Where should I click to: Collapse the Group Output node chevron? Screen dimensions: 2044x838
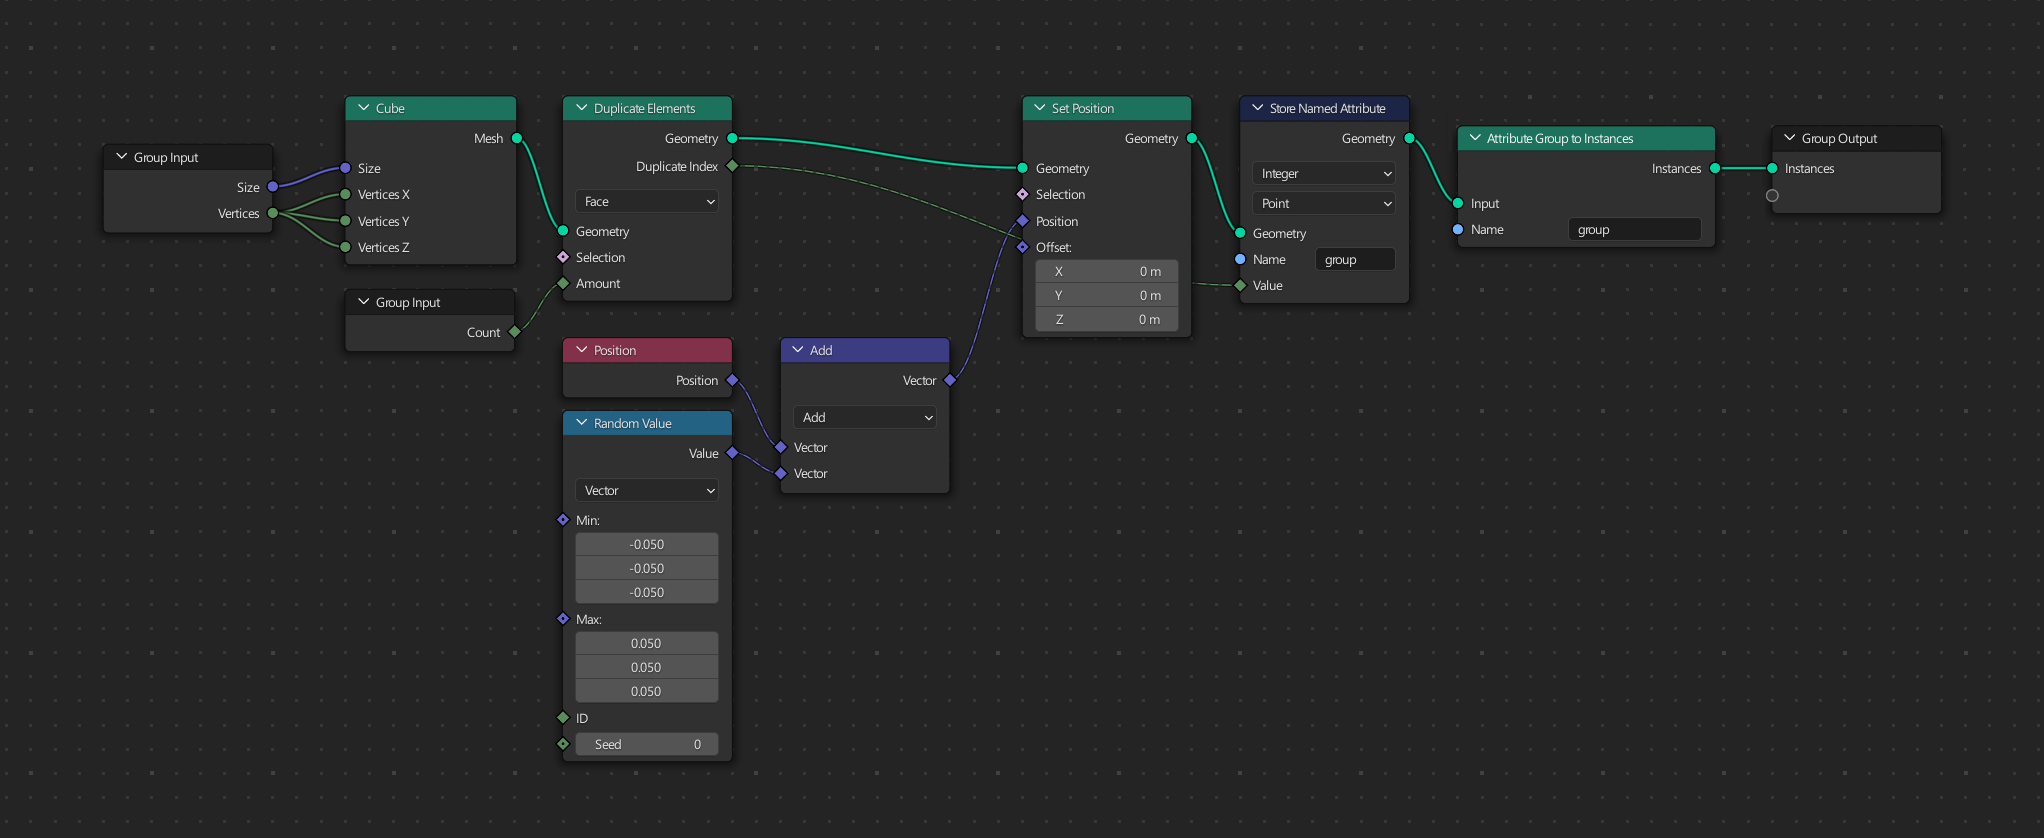[x=1789, y=138]
